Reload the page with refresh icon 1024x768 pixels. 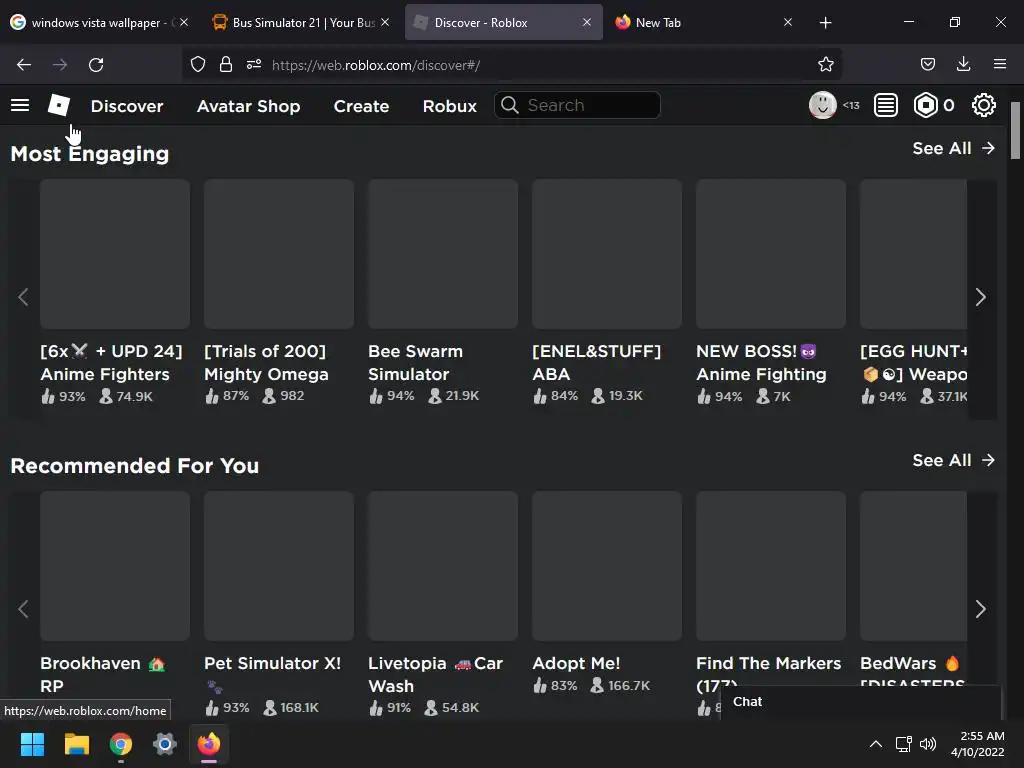pyautogui.click(x=96, y=65)
